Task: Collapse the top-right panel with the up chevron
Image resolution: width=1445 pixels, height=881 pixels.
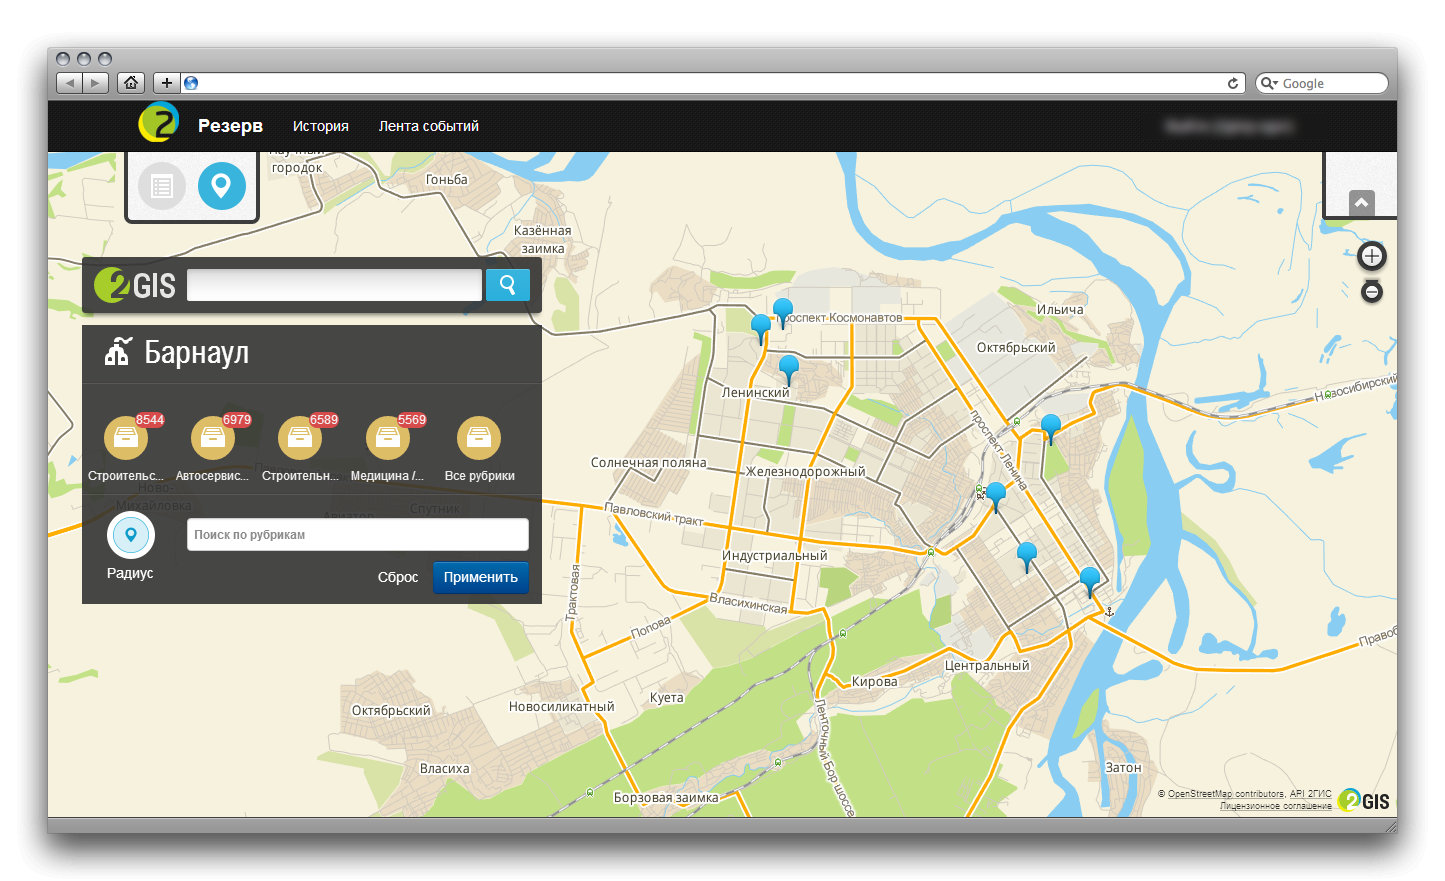Action: [x=1361, y=203]
